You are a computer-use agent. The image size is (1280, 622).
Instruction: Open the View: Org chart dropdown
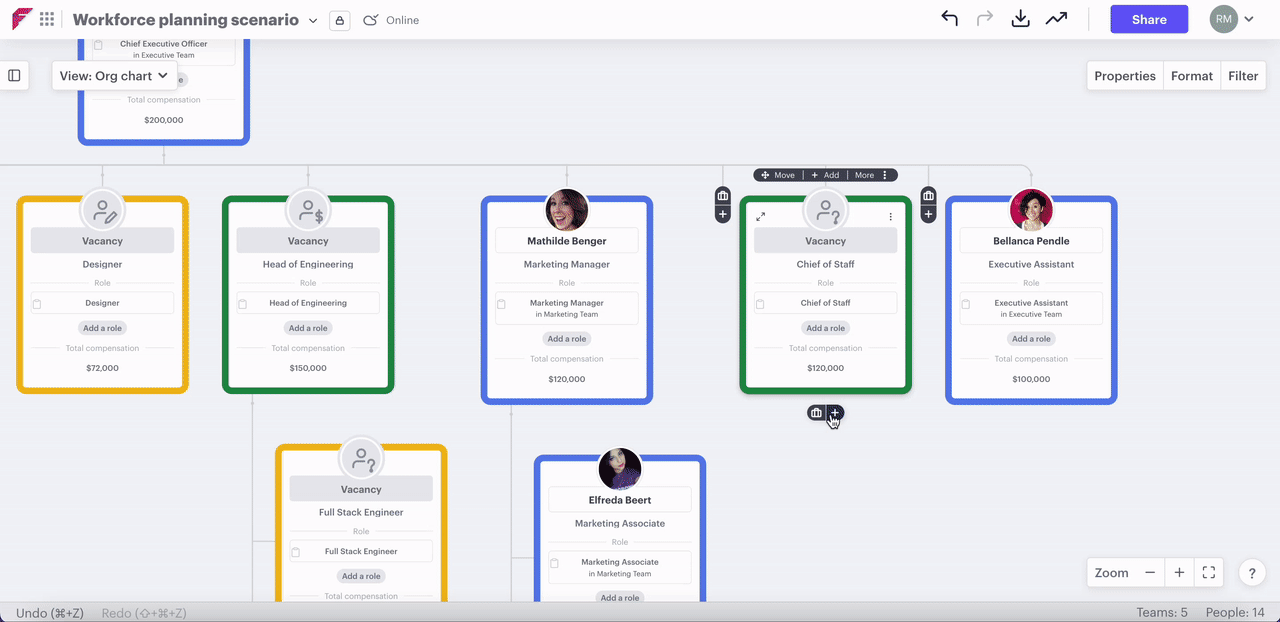[x=114, y=76]
